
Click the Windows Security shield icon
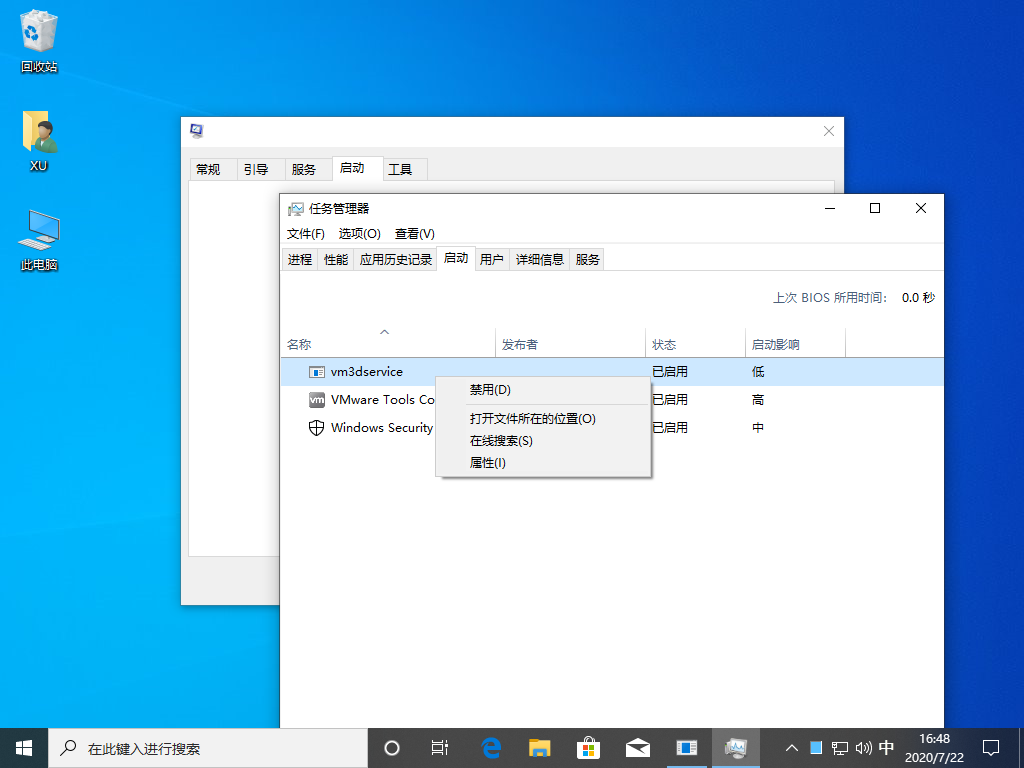click(317, 428)
